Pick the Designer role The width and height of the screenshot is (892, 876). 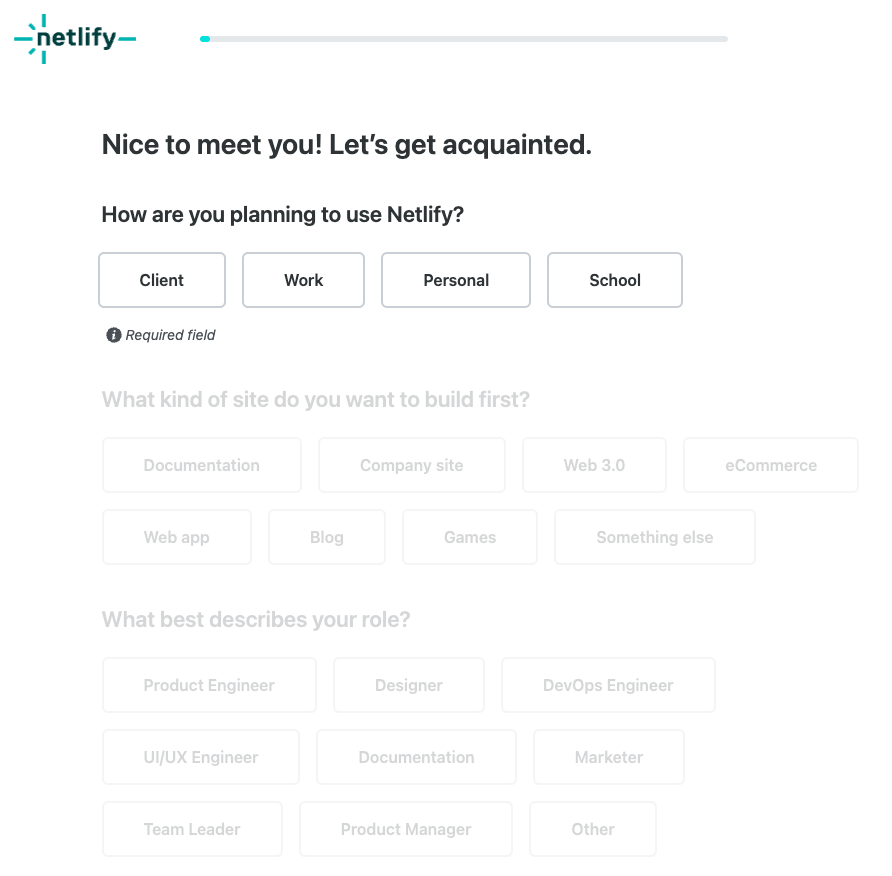pos(409,685)
